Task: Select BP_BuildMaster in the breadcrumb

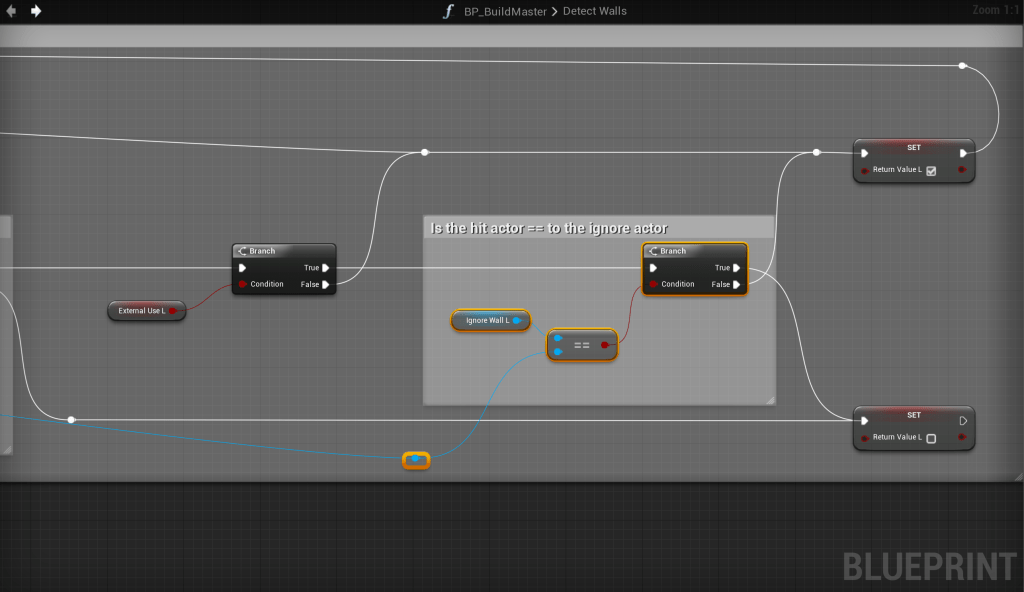Action: [504, 11]
